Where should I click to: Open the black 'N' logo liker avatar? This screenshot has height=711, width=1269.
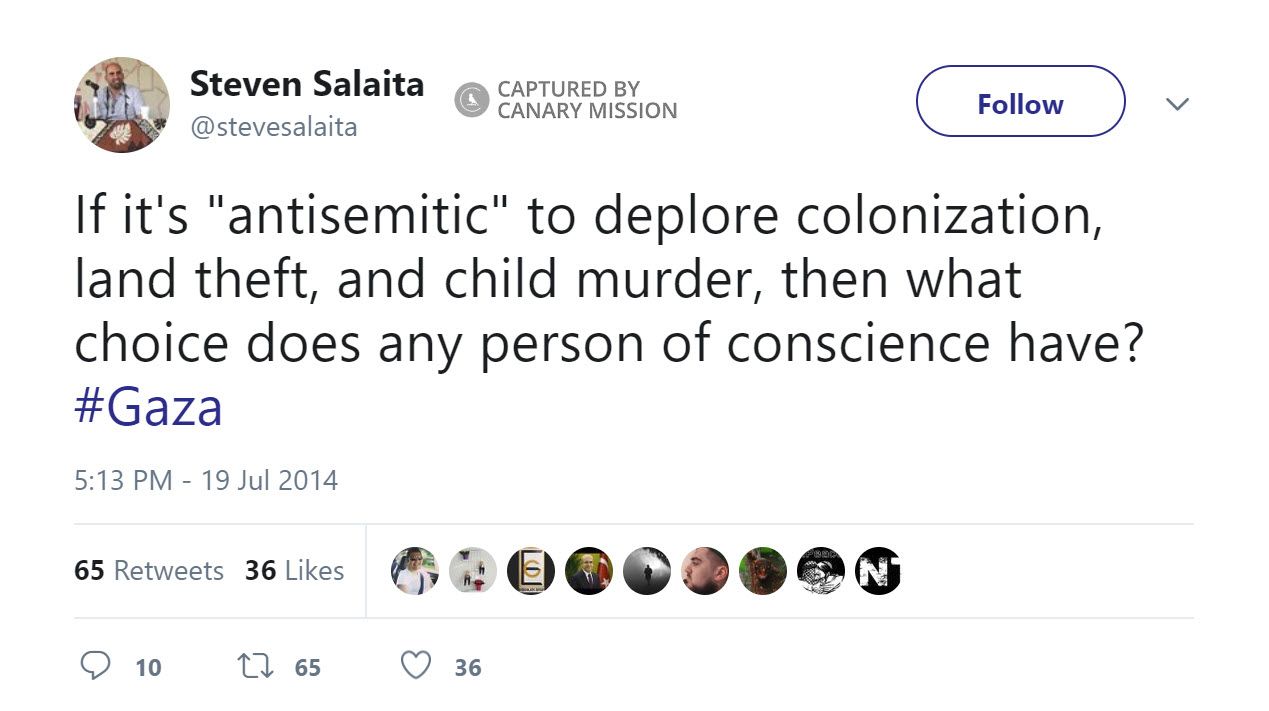[x=879, y=571]
